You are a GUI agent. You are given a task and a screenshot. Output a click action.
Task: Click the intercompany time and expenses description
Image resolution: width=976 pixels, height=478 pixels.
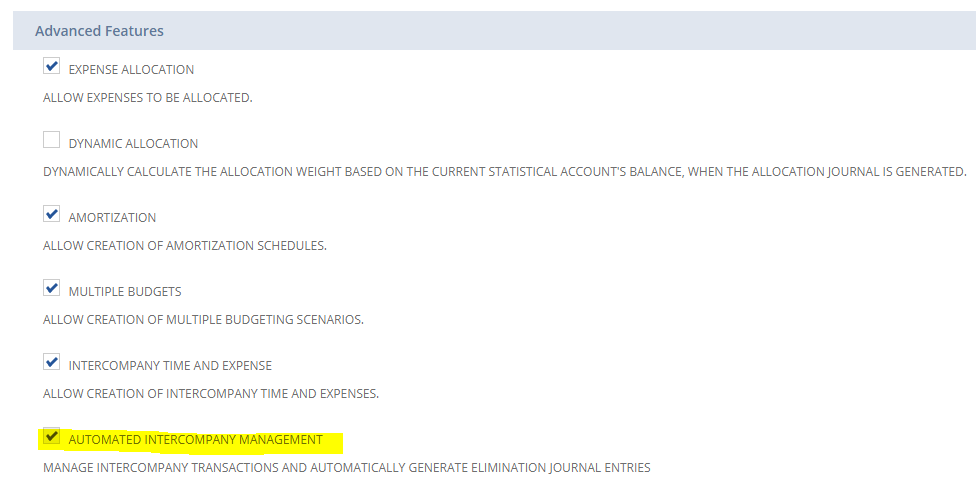pyautogui.click(x=211, y=394)
